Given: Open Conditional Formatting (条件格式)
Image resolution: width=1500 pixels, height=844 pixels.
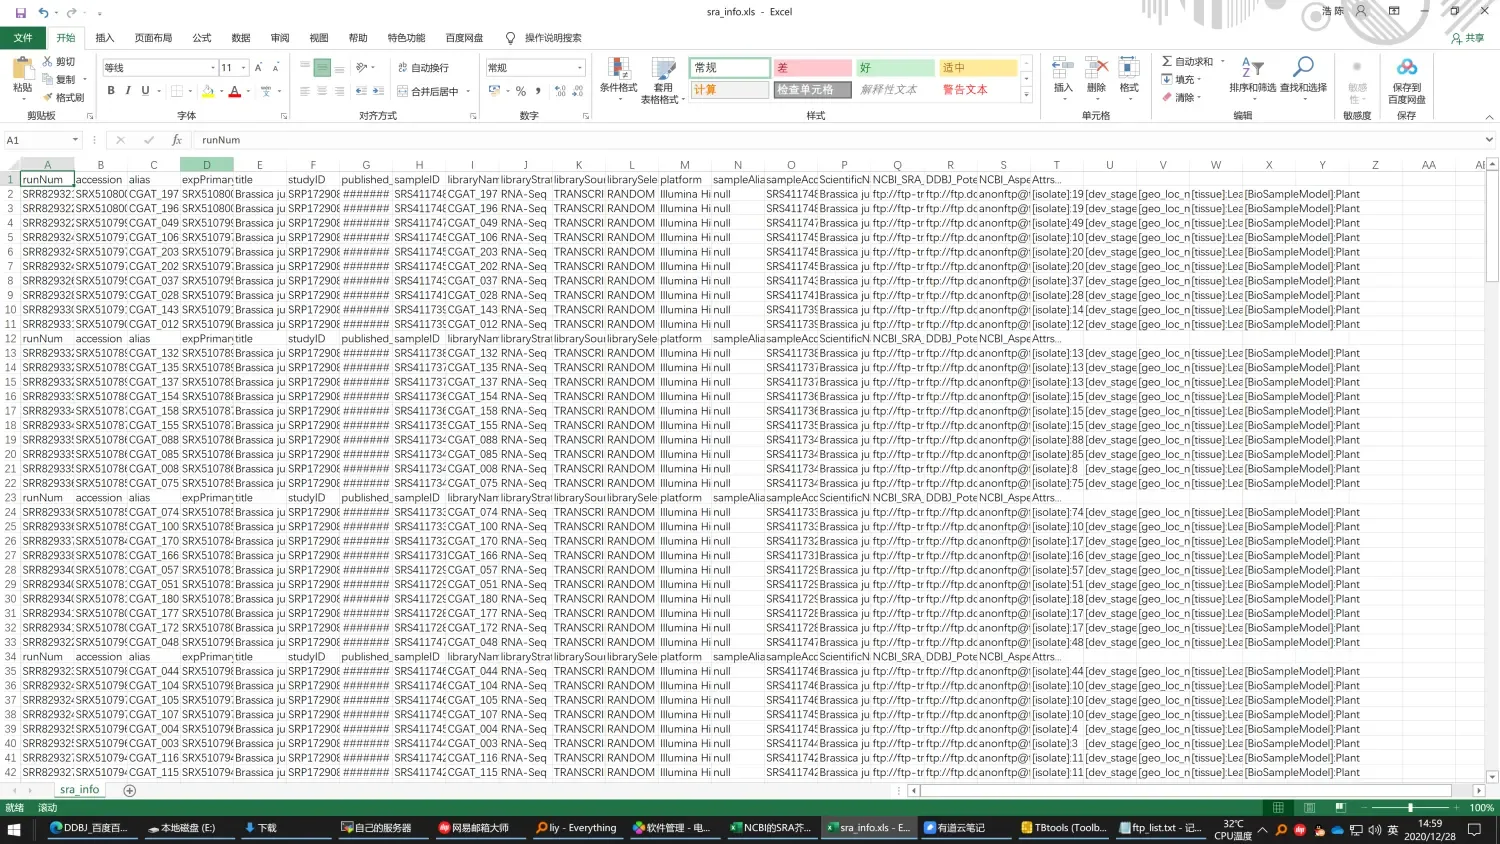Looking at the screenshot, I should [x=618, y=71].
